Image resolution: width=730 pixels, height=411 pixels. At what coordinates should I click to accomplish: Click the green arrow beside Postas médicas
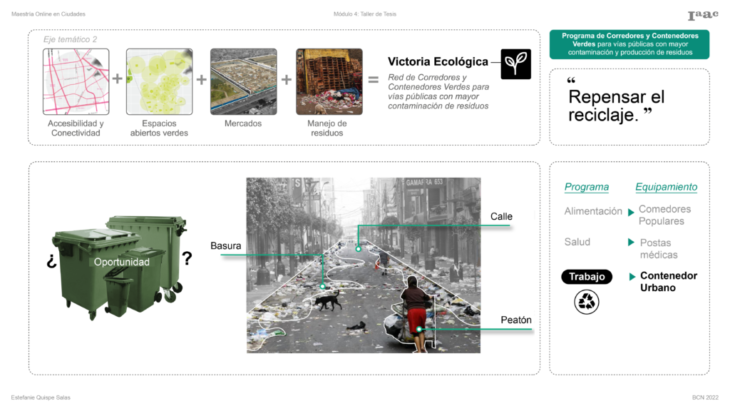tap(630, 243)
